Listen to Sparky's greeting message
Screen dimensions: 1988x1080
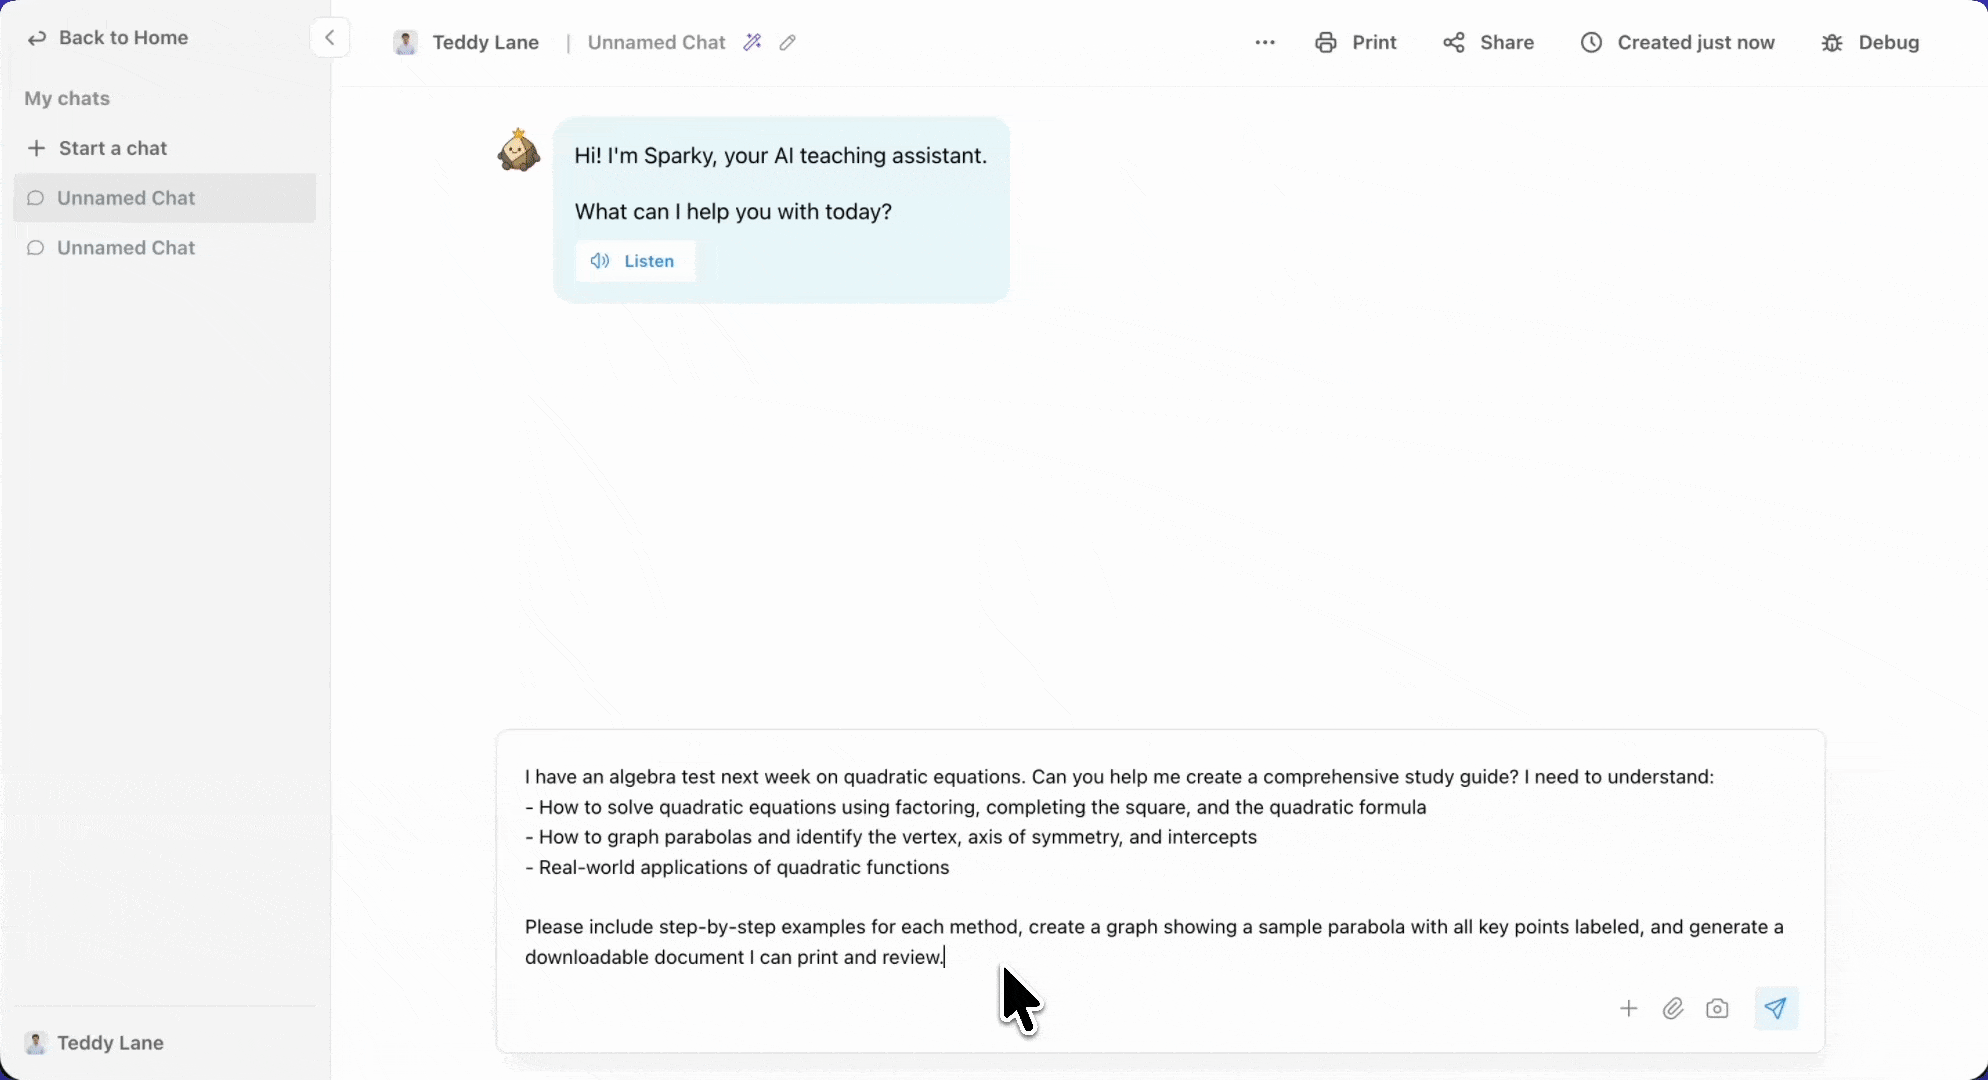[636, 261]
